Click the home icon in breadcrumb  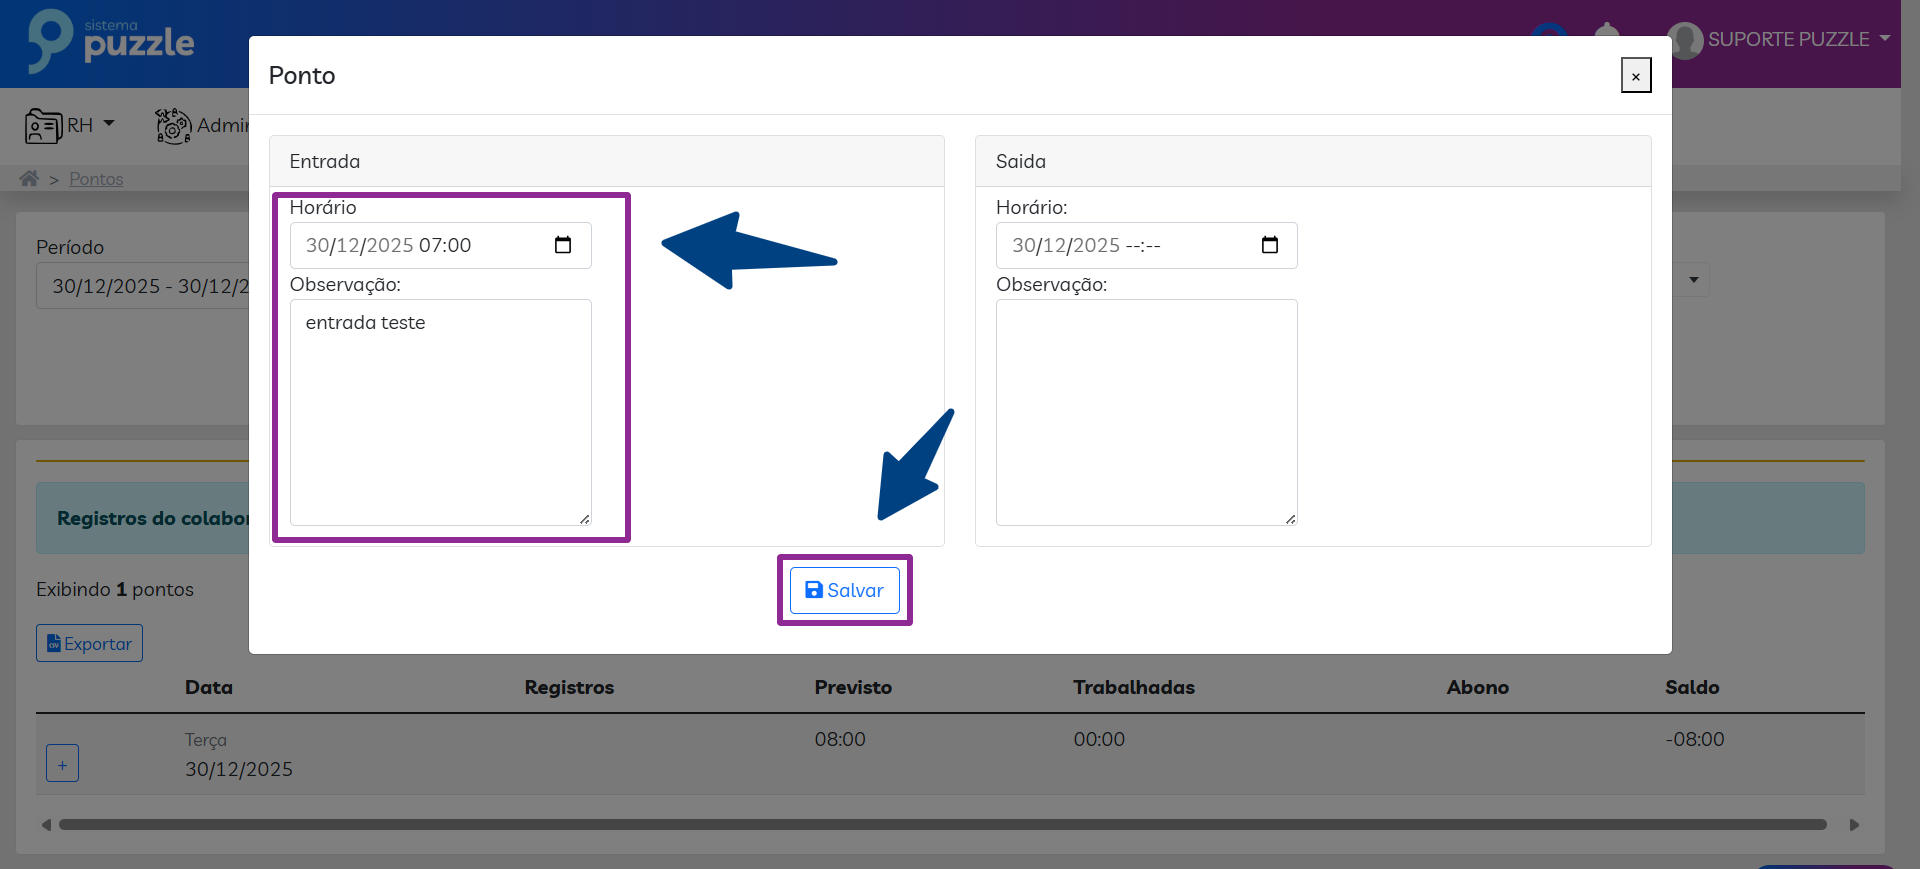pos(29,178)
